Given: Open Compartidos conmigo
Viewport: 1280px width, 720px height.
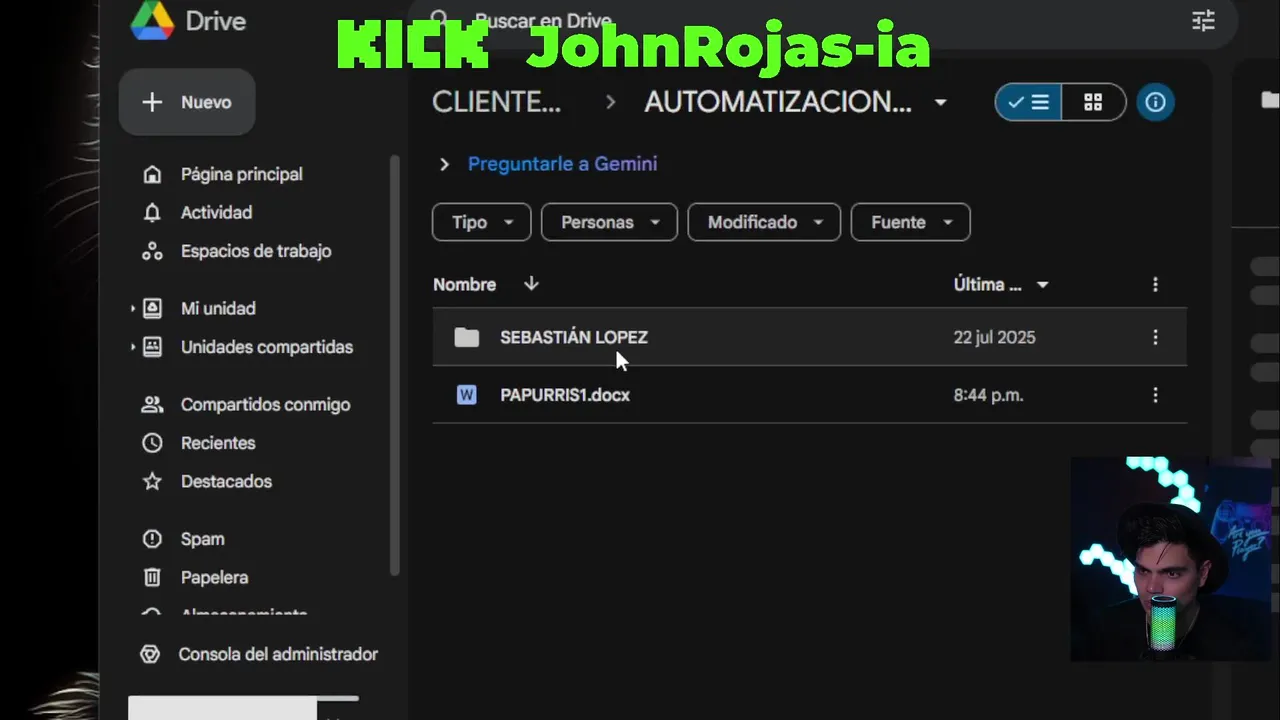Looking at the screenshot, I should click(x=265, y=404).
